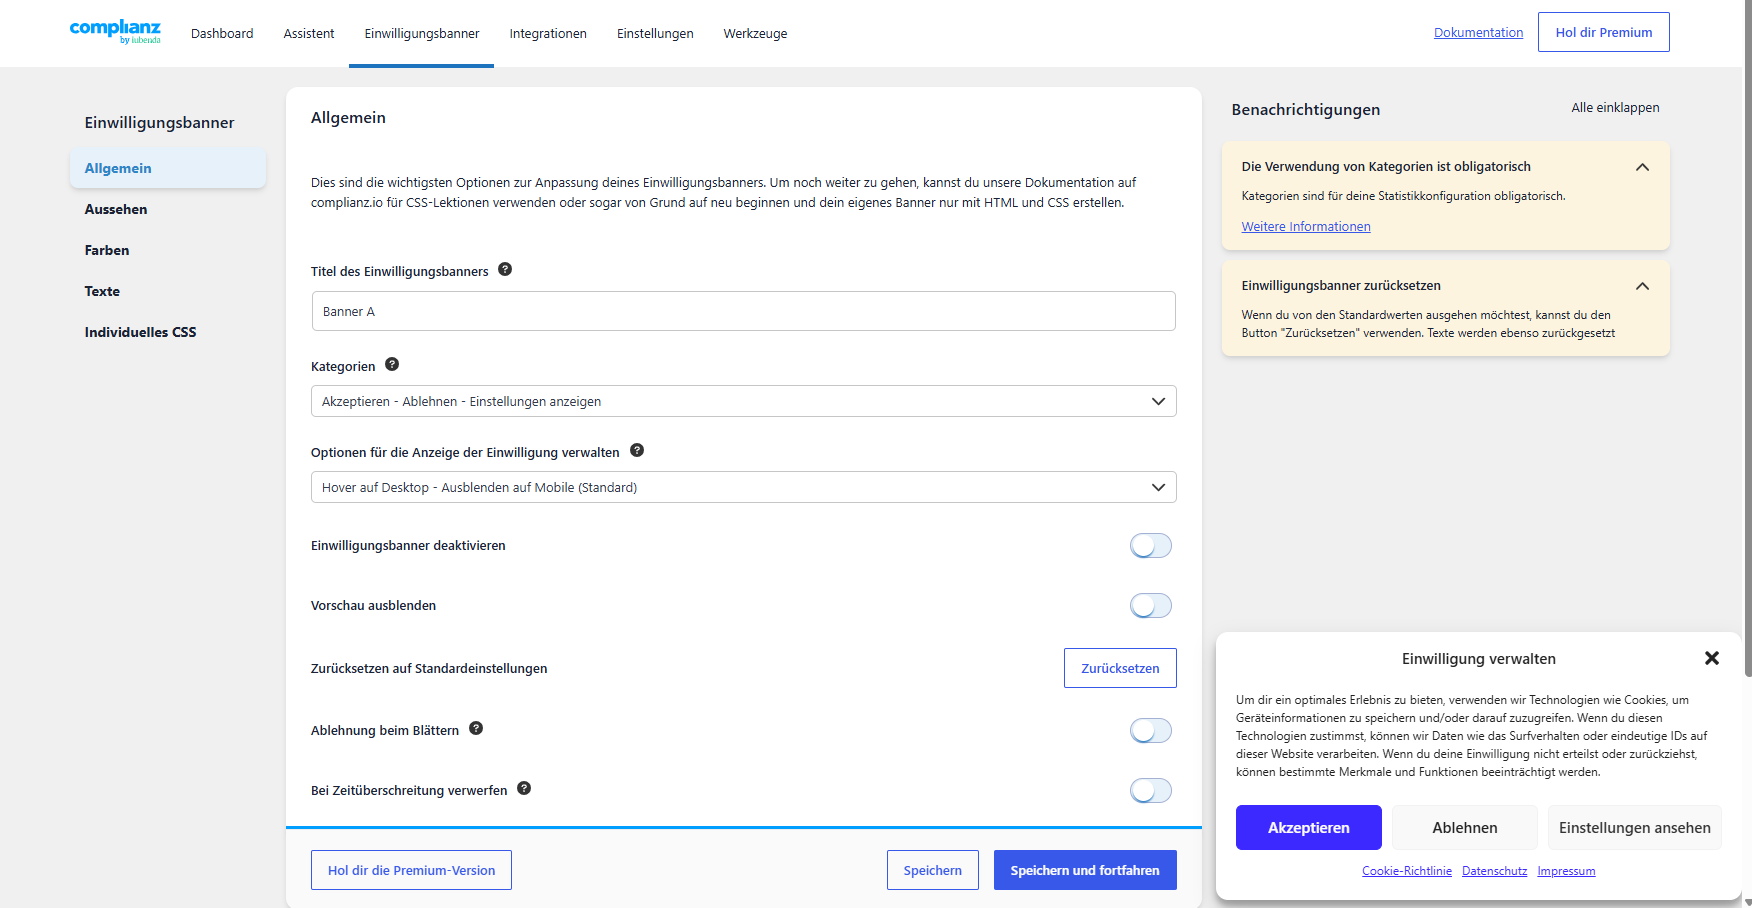Open the Impressum link
This screenshot has height=908, width=1752.
[x=1566, y=871]
